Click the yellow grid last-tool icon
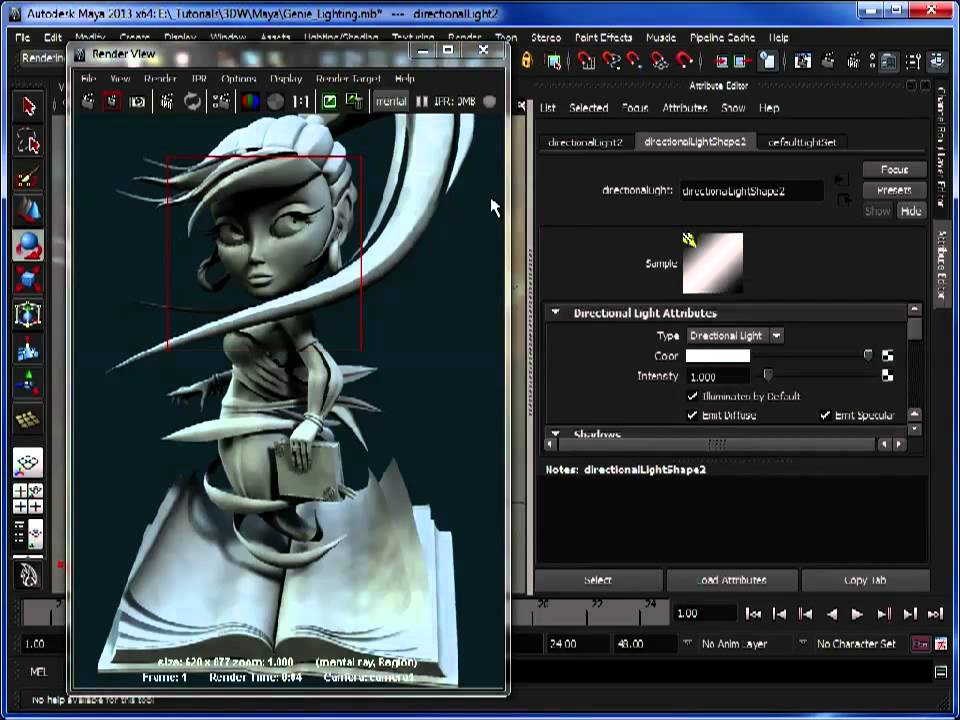This screenshot has width=960, height=720. pyautogui.click(x=28, y=419)
